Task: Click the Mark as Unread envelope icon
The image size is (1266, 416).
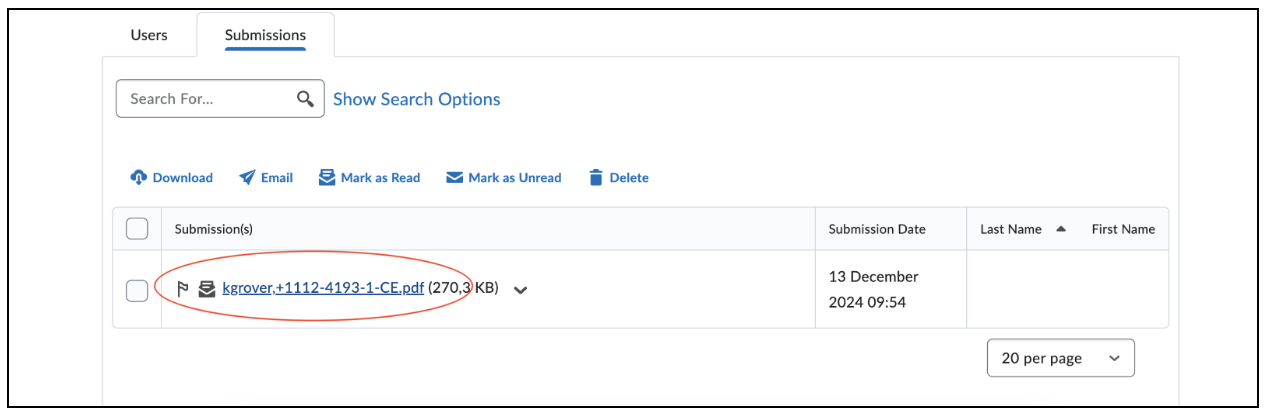Action: [454, 177]
